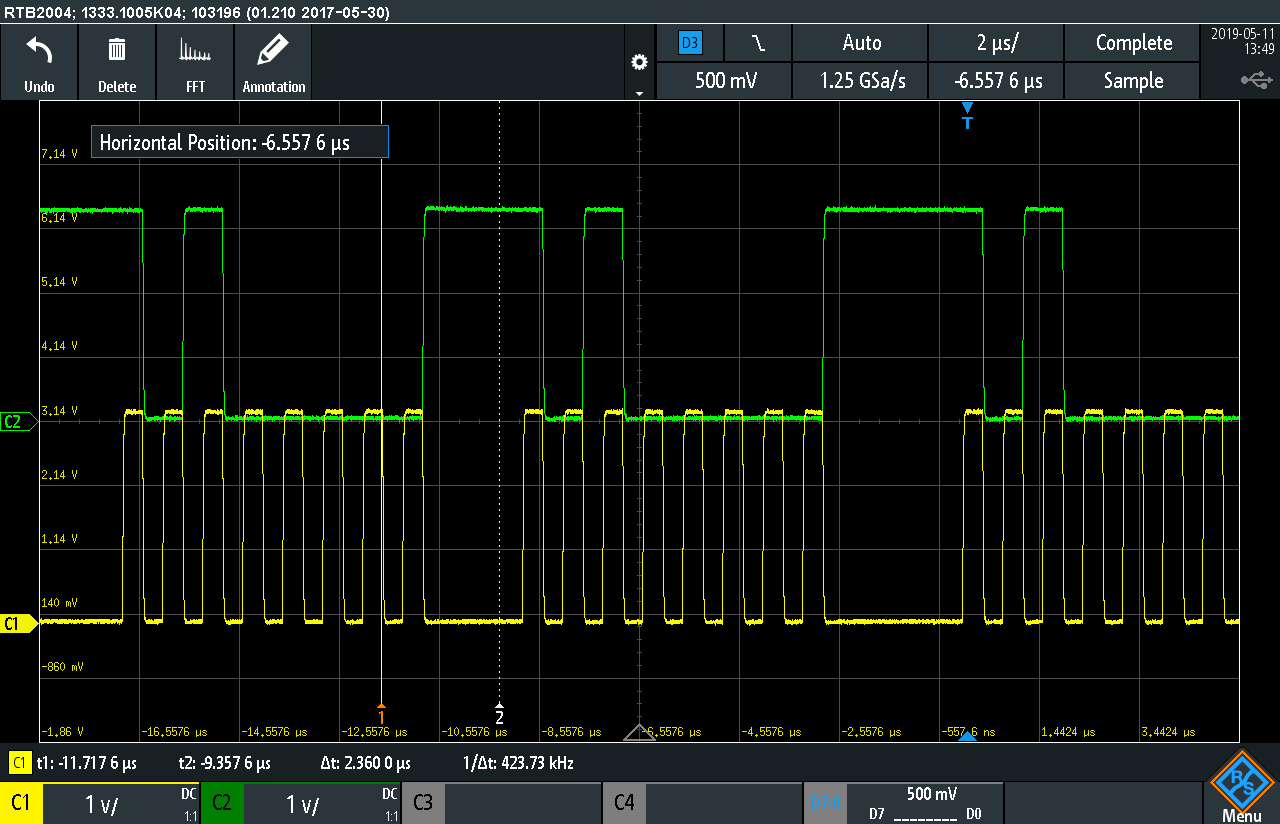The image size is (1280, 824).
Task: Open the 1.25 GSa/s sample rate setting
Action: click(x=861, y=81)
